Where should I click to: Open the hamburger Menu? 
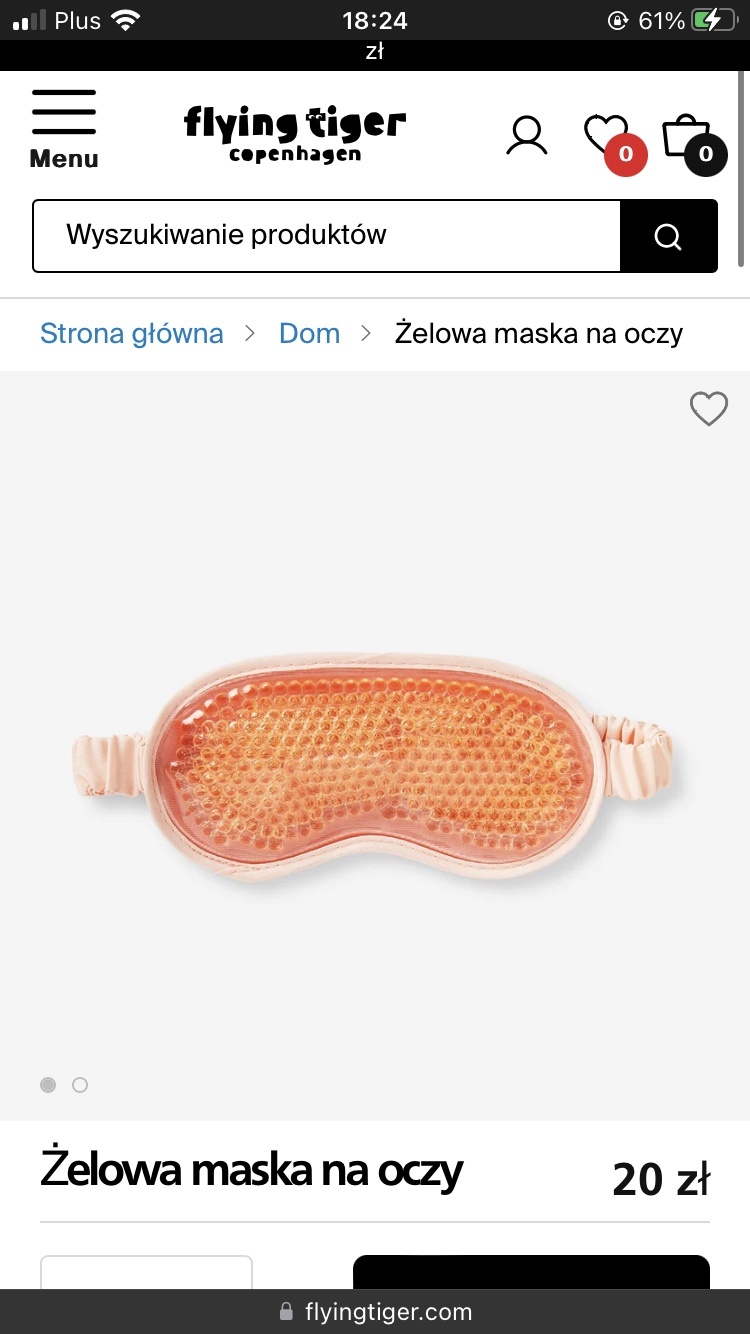coord(64,129)
